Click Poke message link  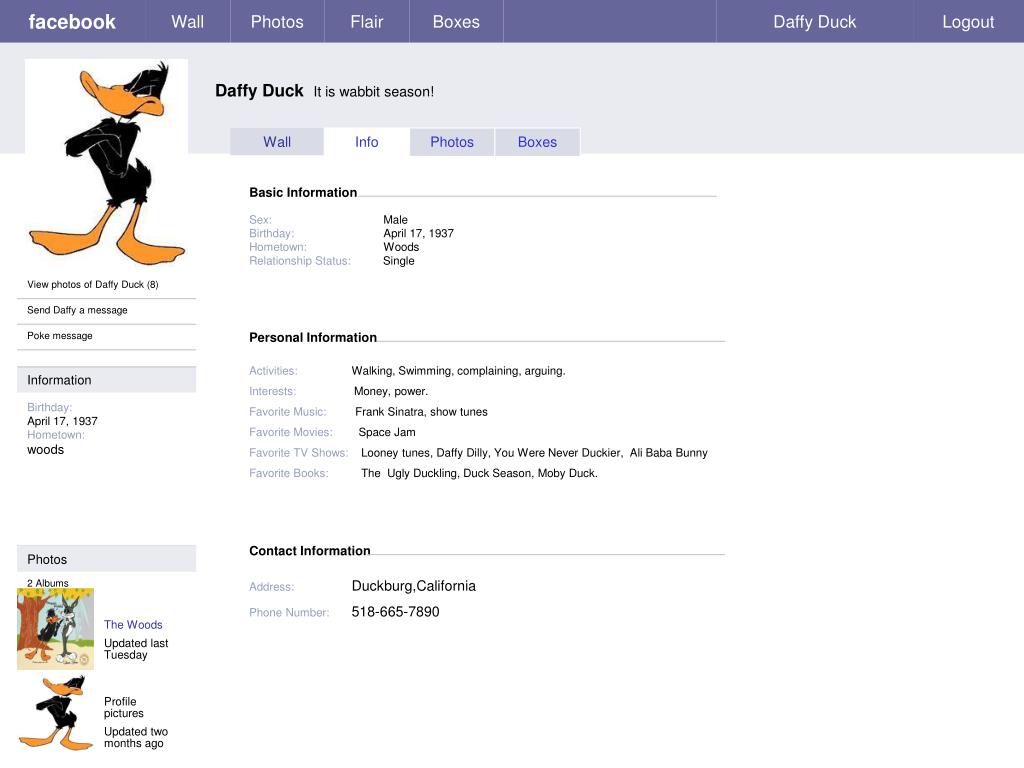click(59, 335)
